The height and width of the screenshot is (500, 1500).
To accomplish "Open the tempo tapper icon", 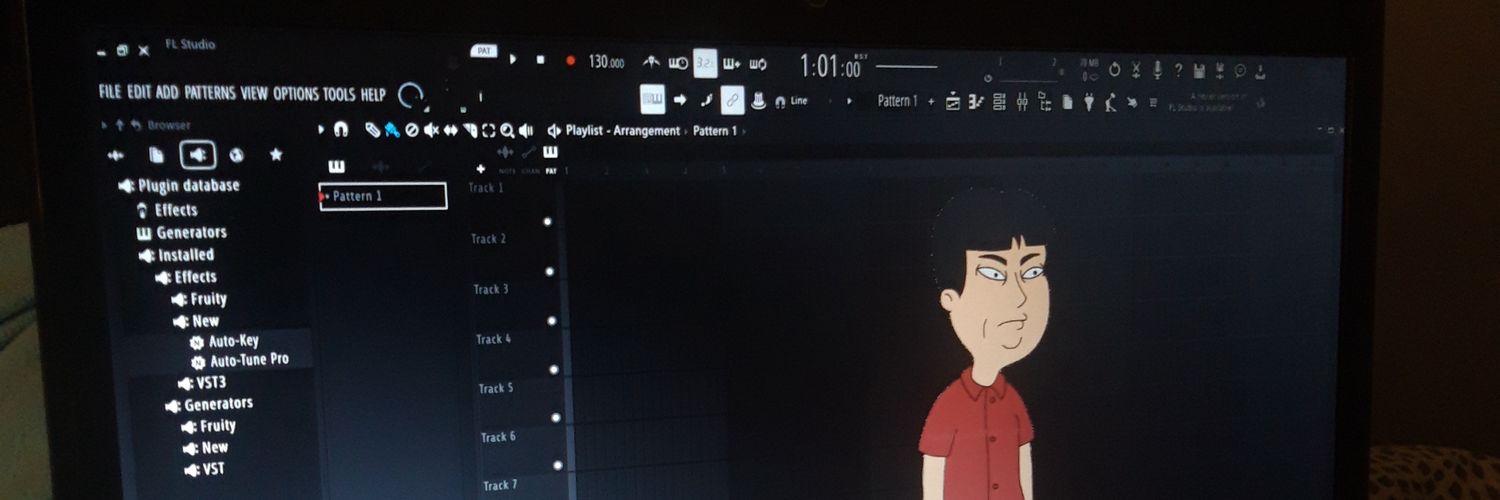I will pos(1111,102).
